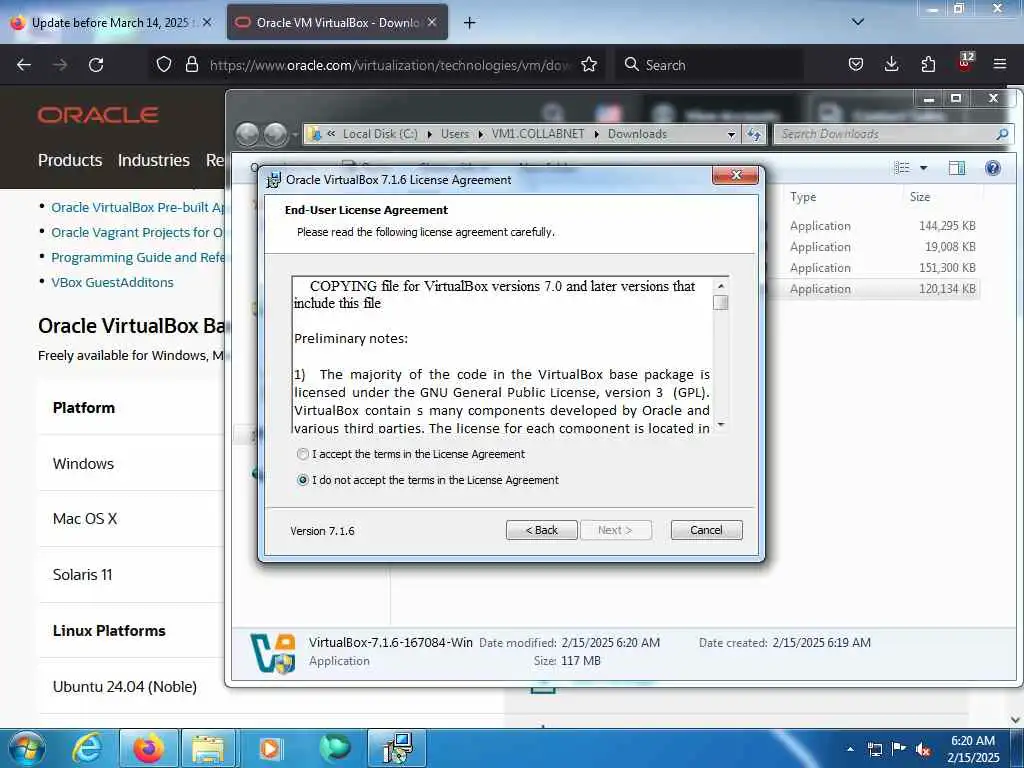Click Downloads in Explorer breadcrumb
The image size is (1024, 768).
[x=637, y=134]
